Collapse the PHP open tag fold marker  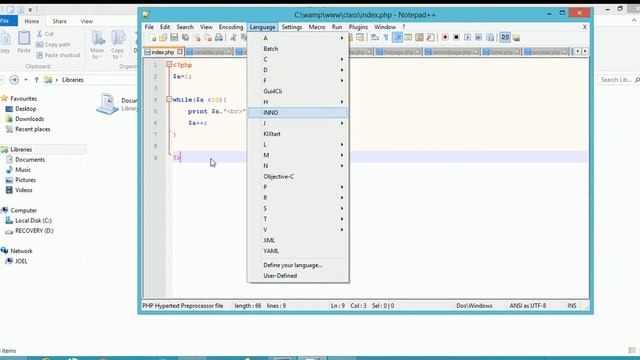[x=169, y=64]
